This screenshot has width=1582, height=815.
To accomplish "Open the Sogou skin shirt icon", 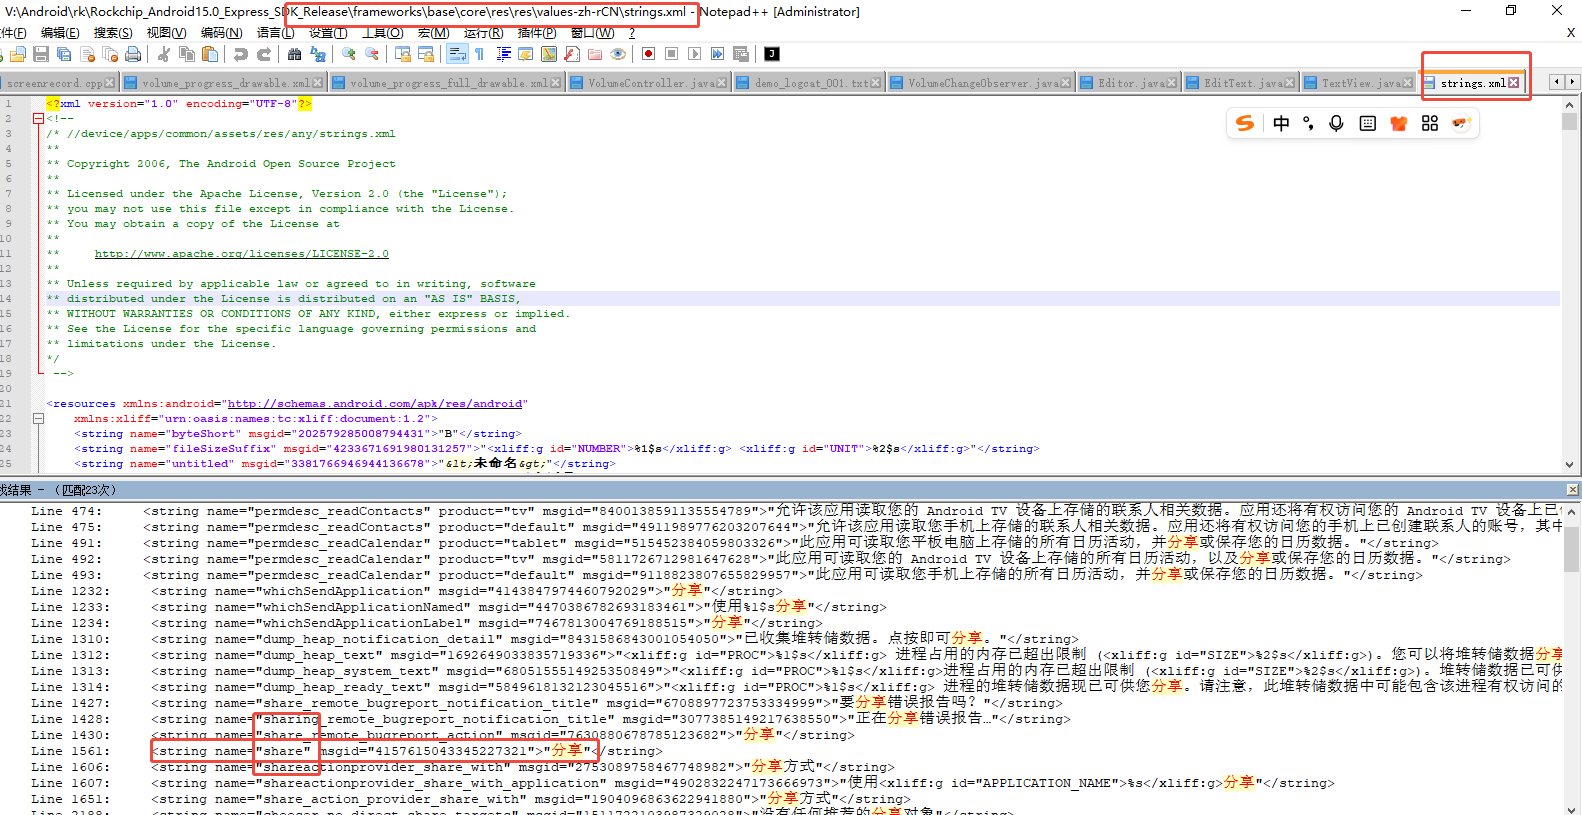I will tap(1399, 123).
